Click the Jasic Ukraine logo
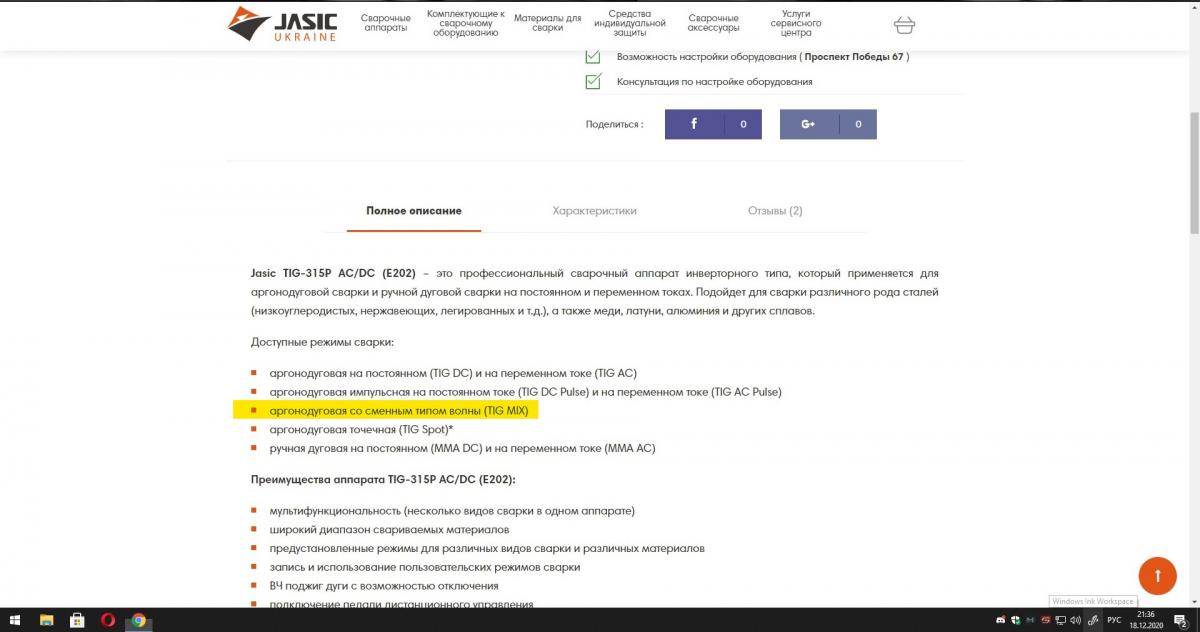 coord(282,24)
